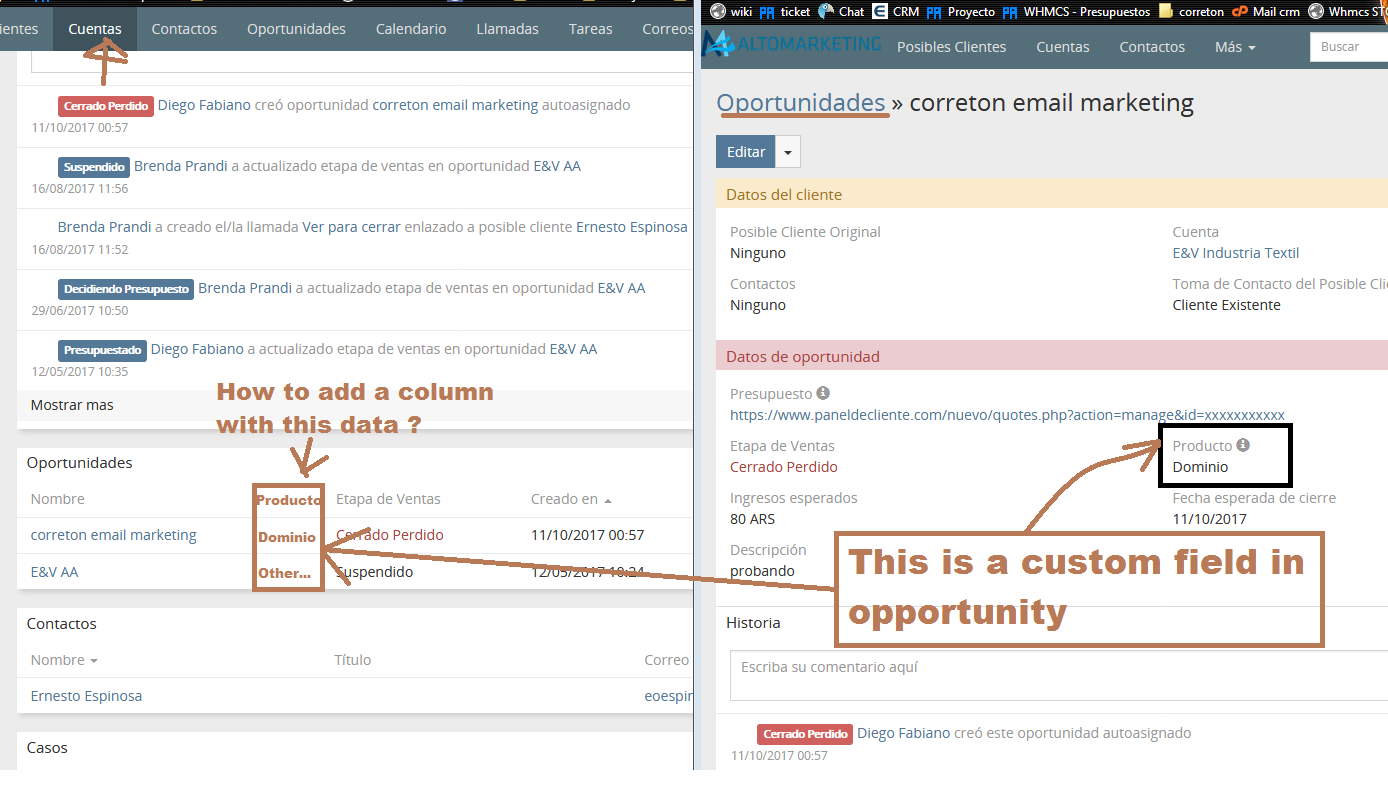Image resolution: width=1388 pixels, height=802 pixels.
Task: Show the info icon beside the Producto field
Action: pyautogui.click(x=1243, y=445)
